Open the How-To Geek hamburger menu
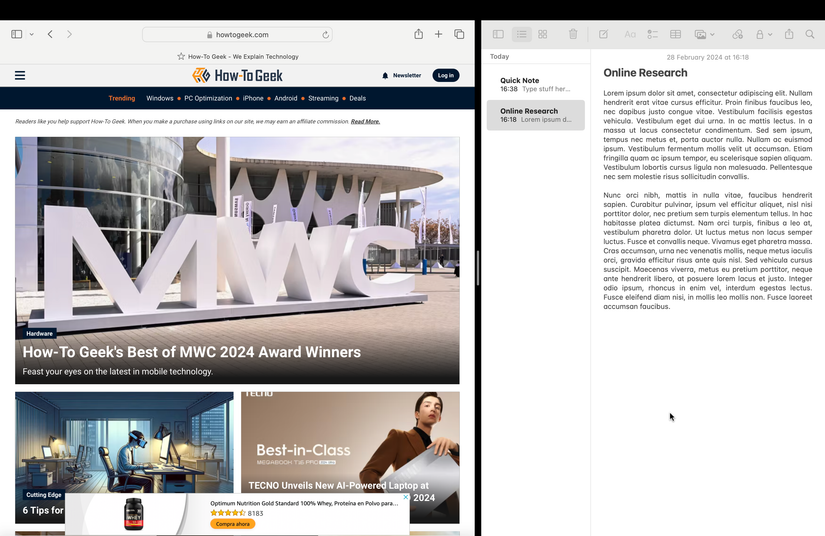Image resolution: width=825 pixels, height=536 pixels. pos(19,75)
